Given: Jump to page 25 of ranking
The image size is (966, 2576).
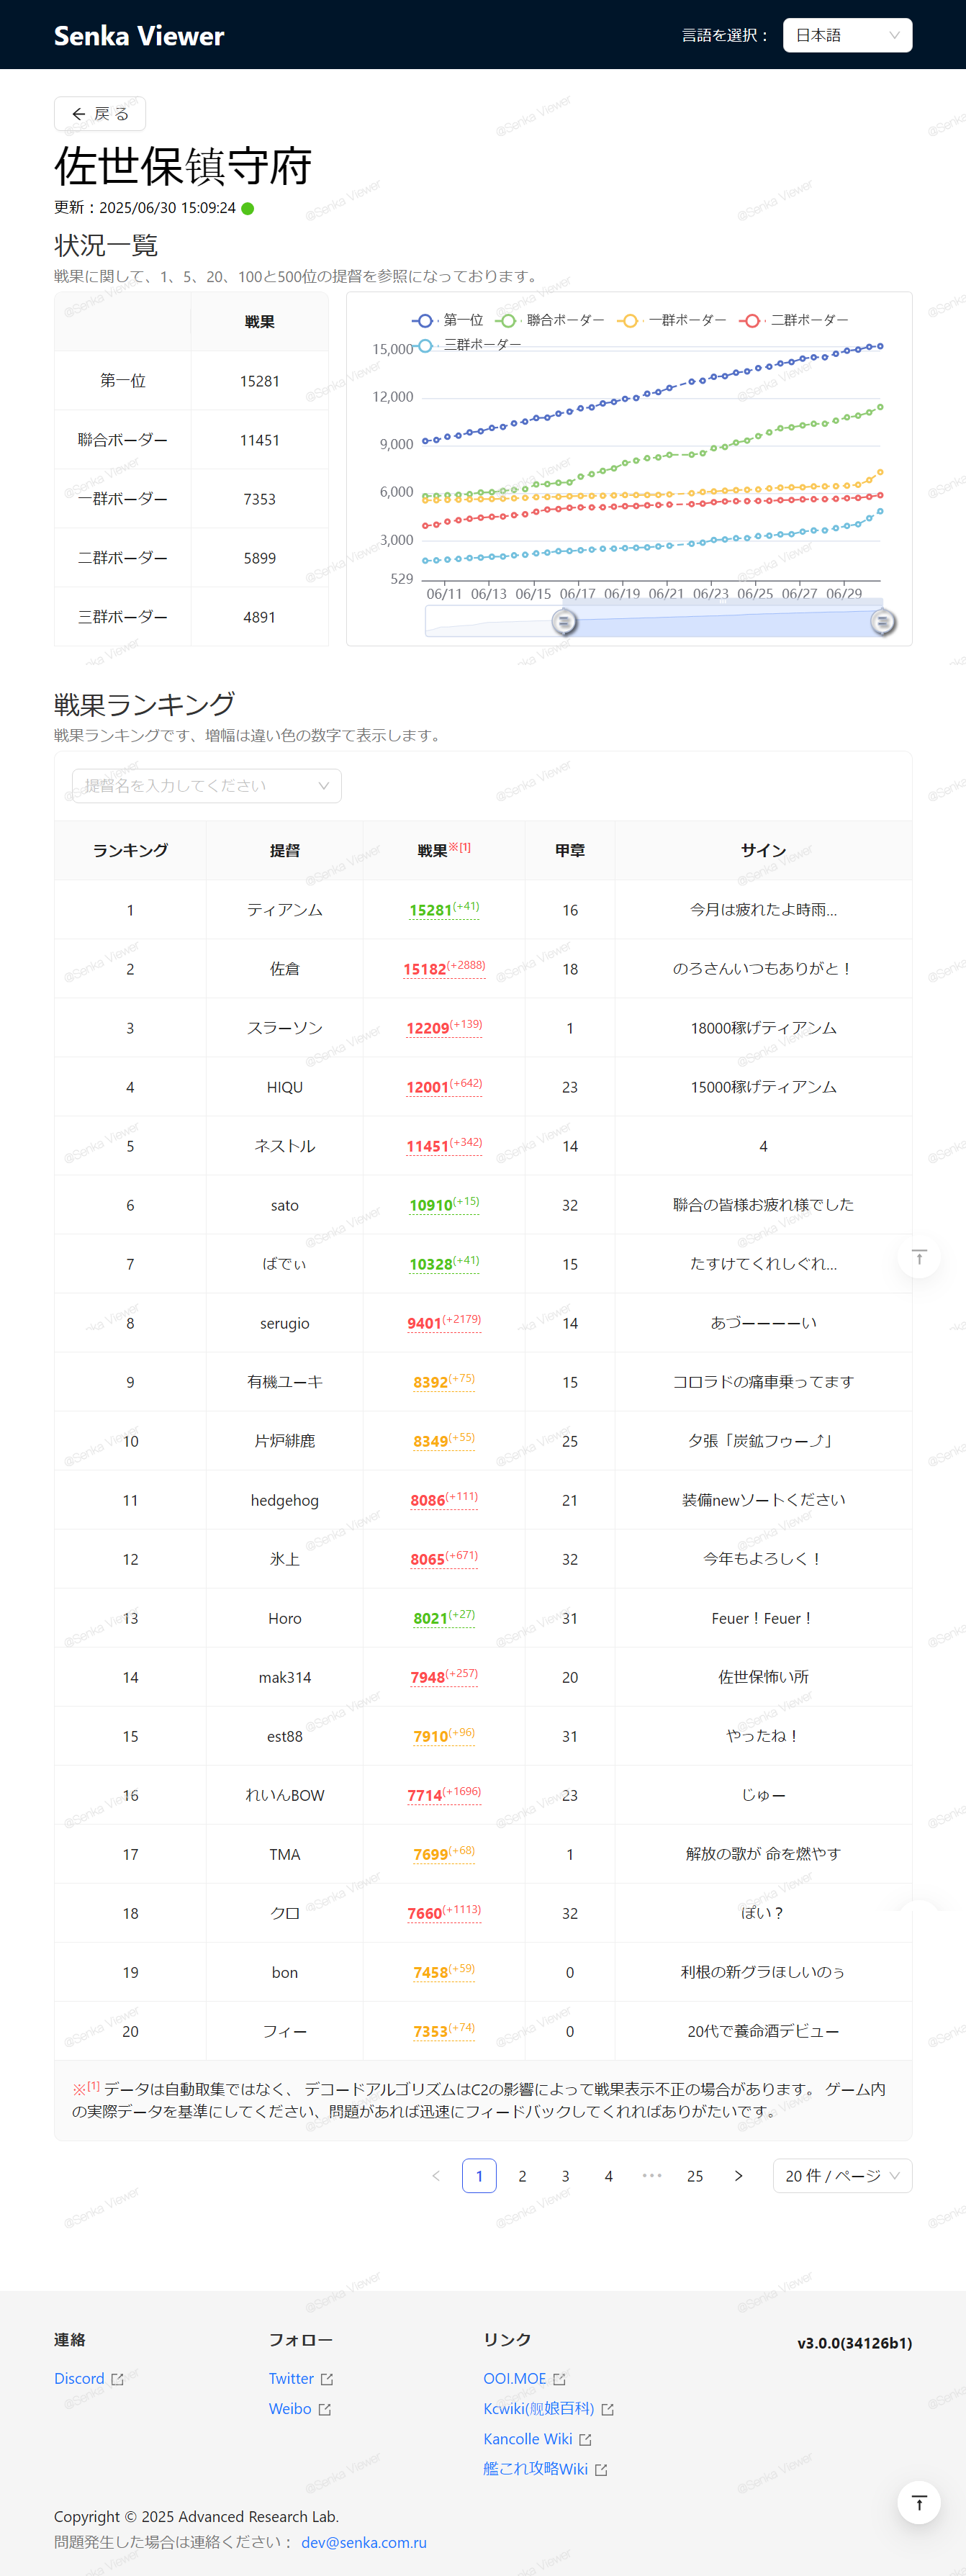Looking at the screenshot, I should [695, 2176].
